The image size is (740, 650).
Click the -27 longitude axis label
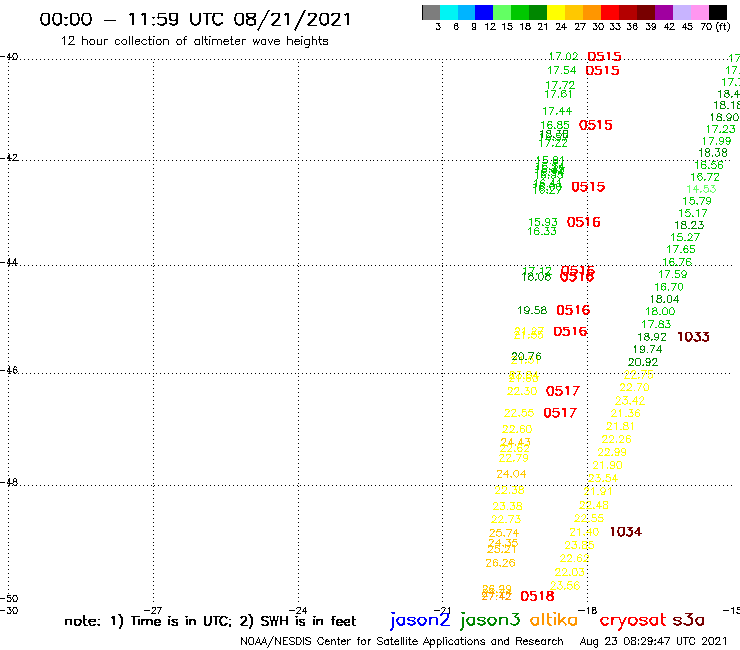153,610
